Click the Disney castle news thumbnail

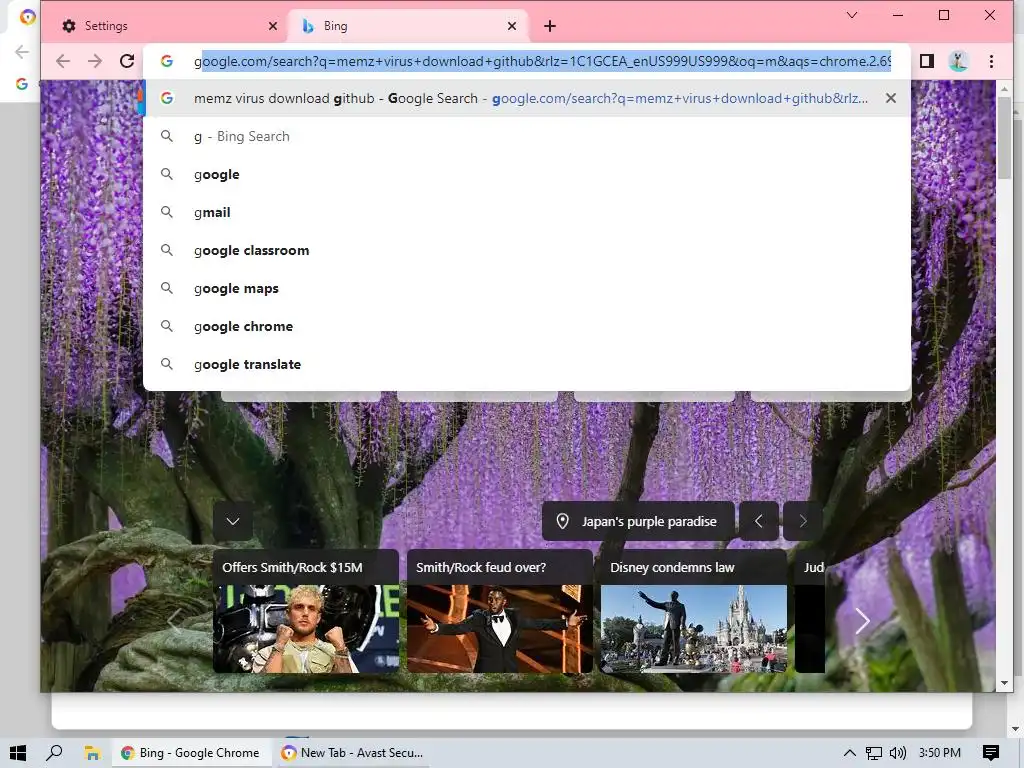(x=694, y=628)
